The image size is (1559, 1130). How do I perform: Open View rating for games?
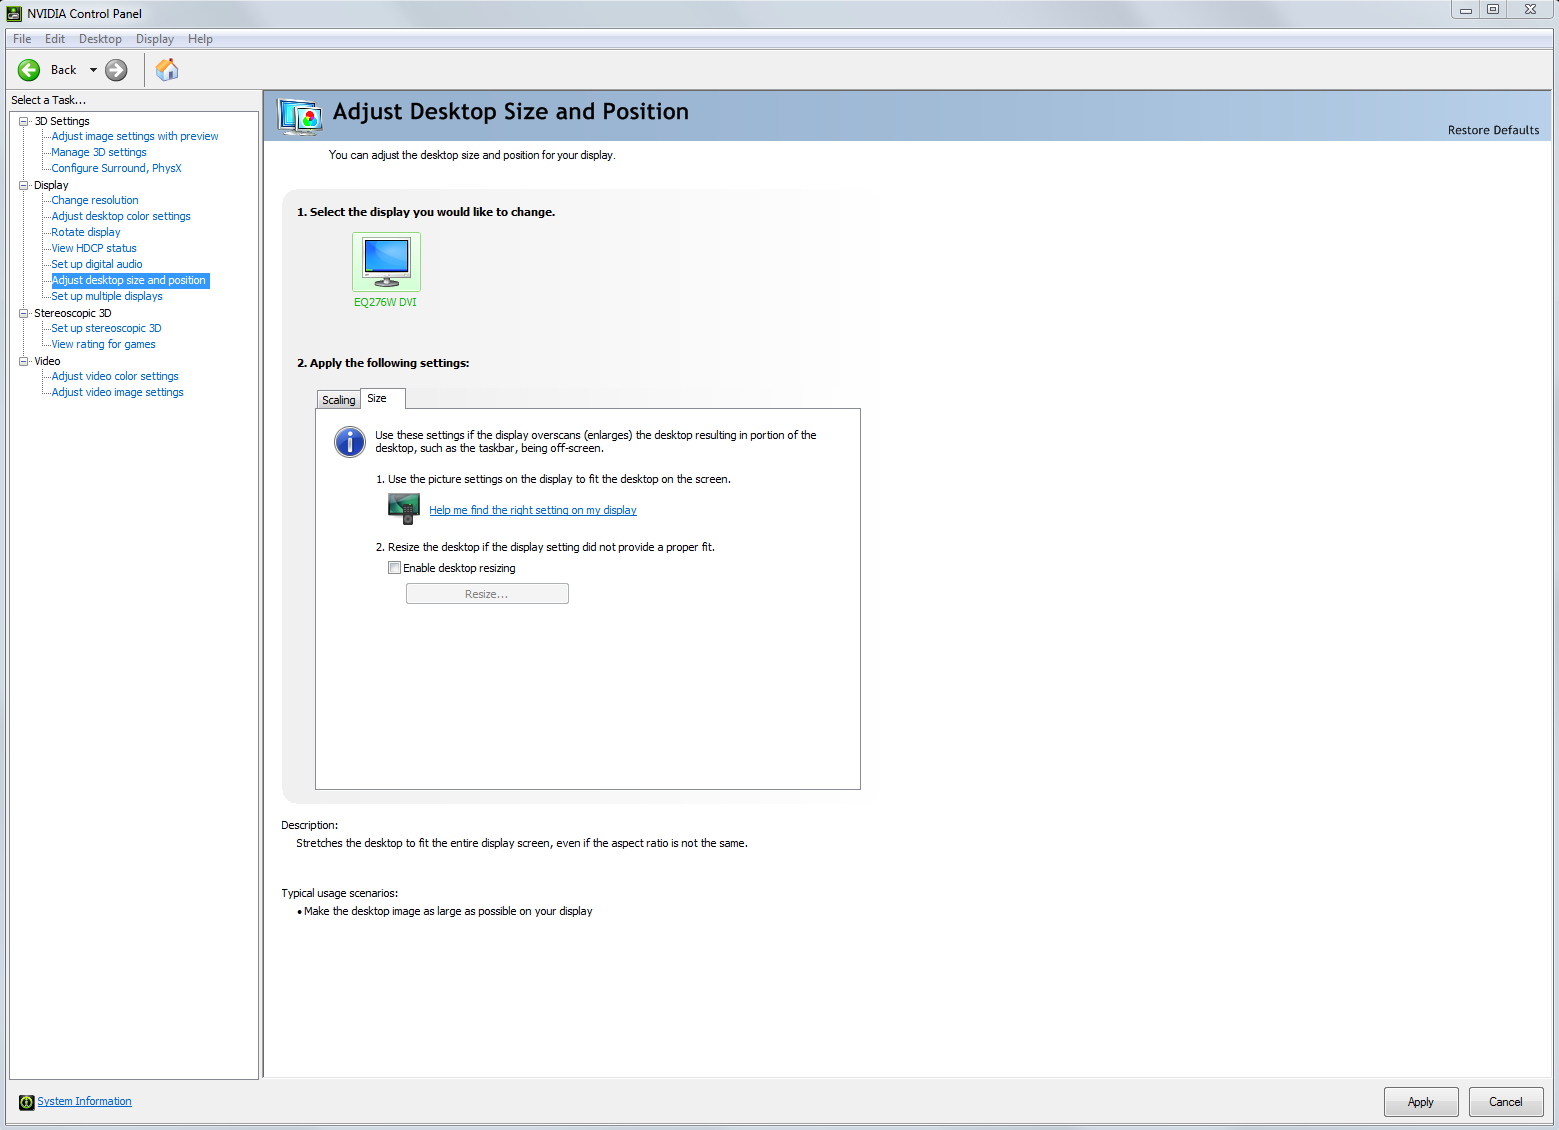103,344
